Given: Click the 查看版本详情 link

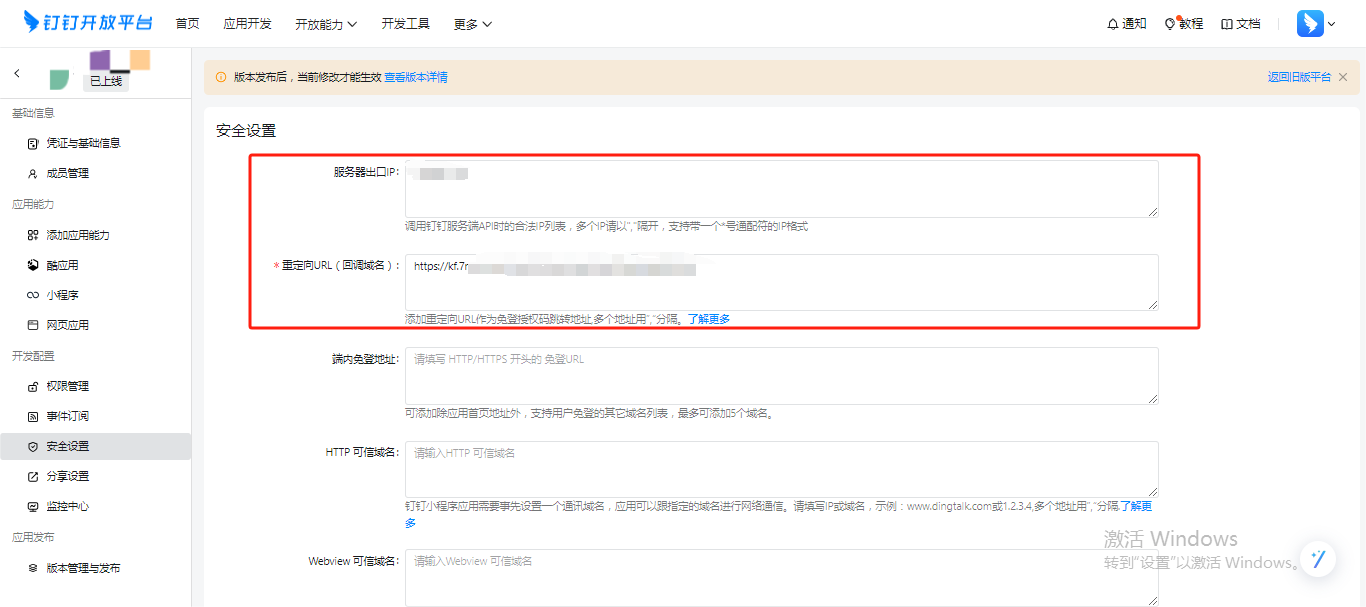Looking at the screenshot, I should coord(415,77).
